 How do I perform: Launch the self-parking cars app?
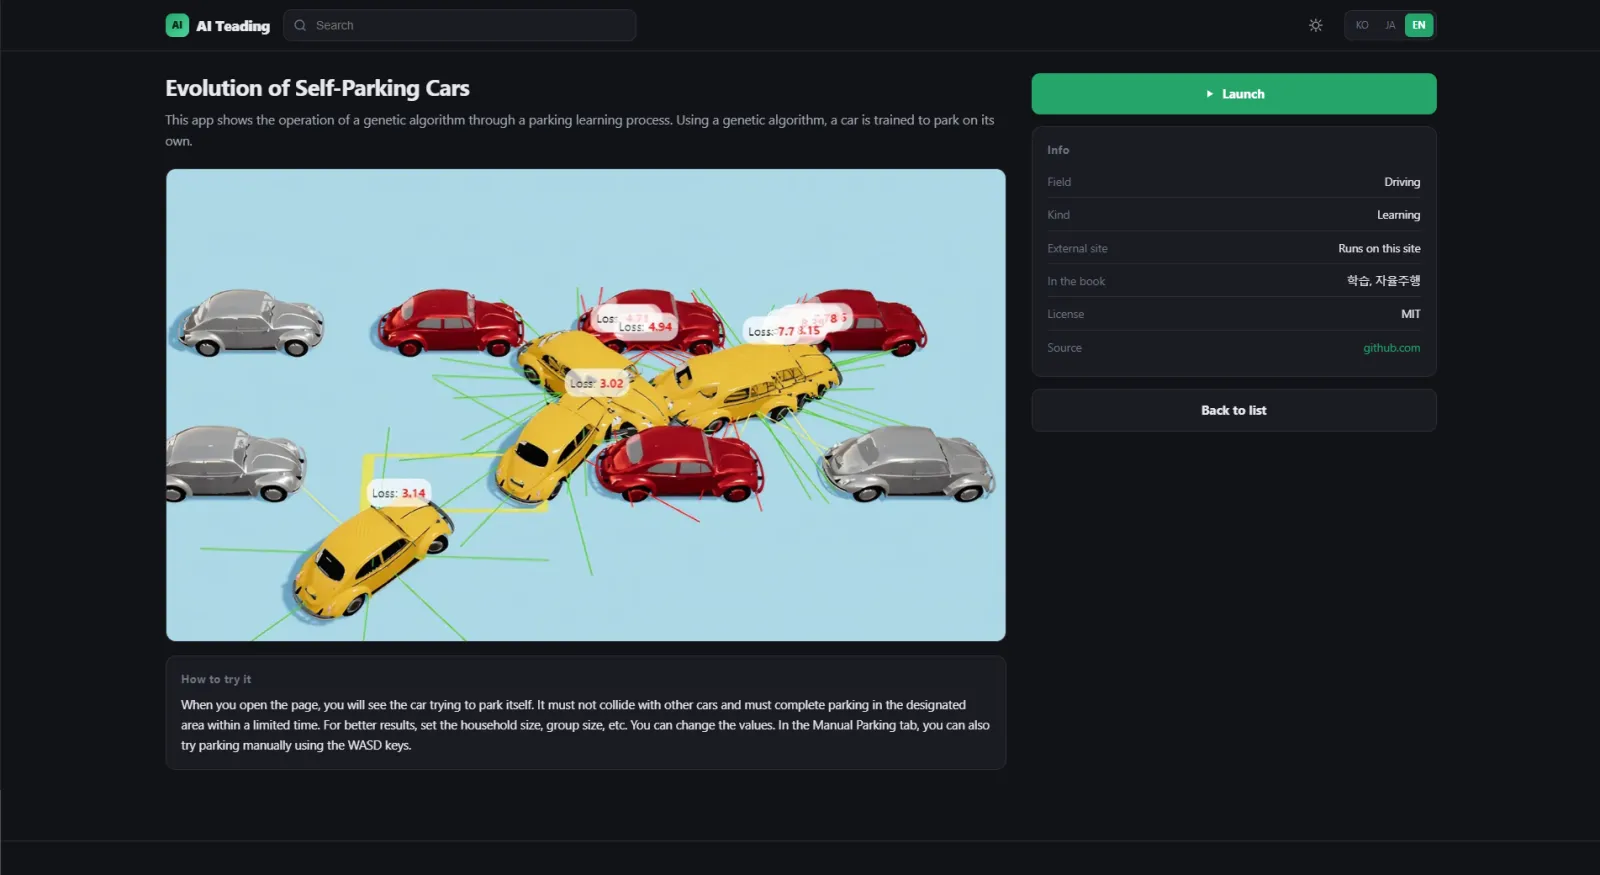coord(1234,94)
